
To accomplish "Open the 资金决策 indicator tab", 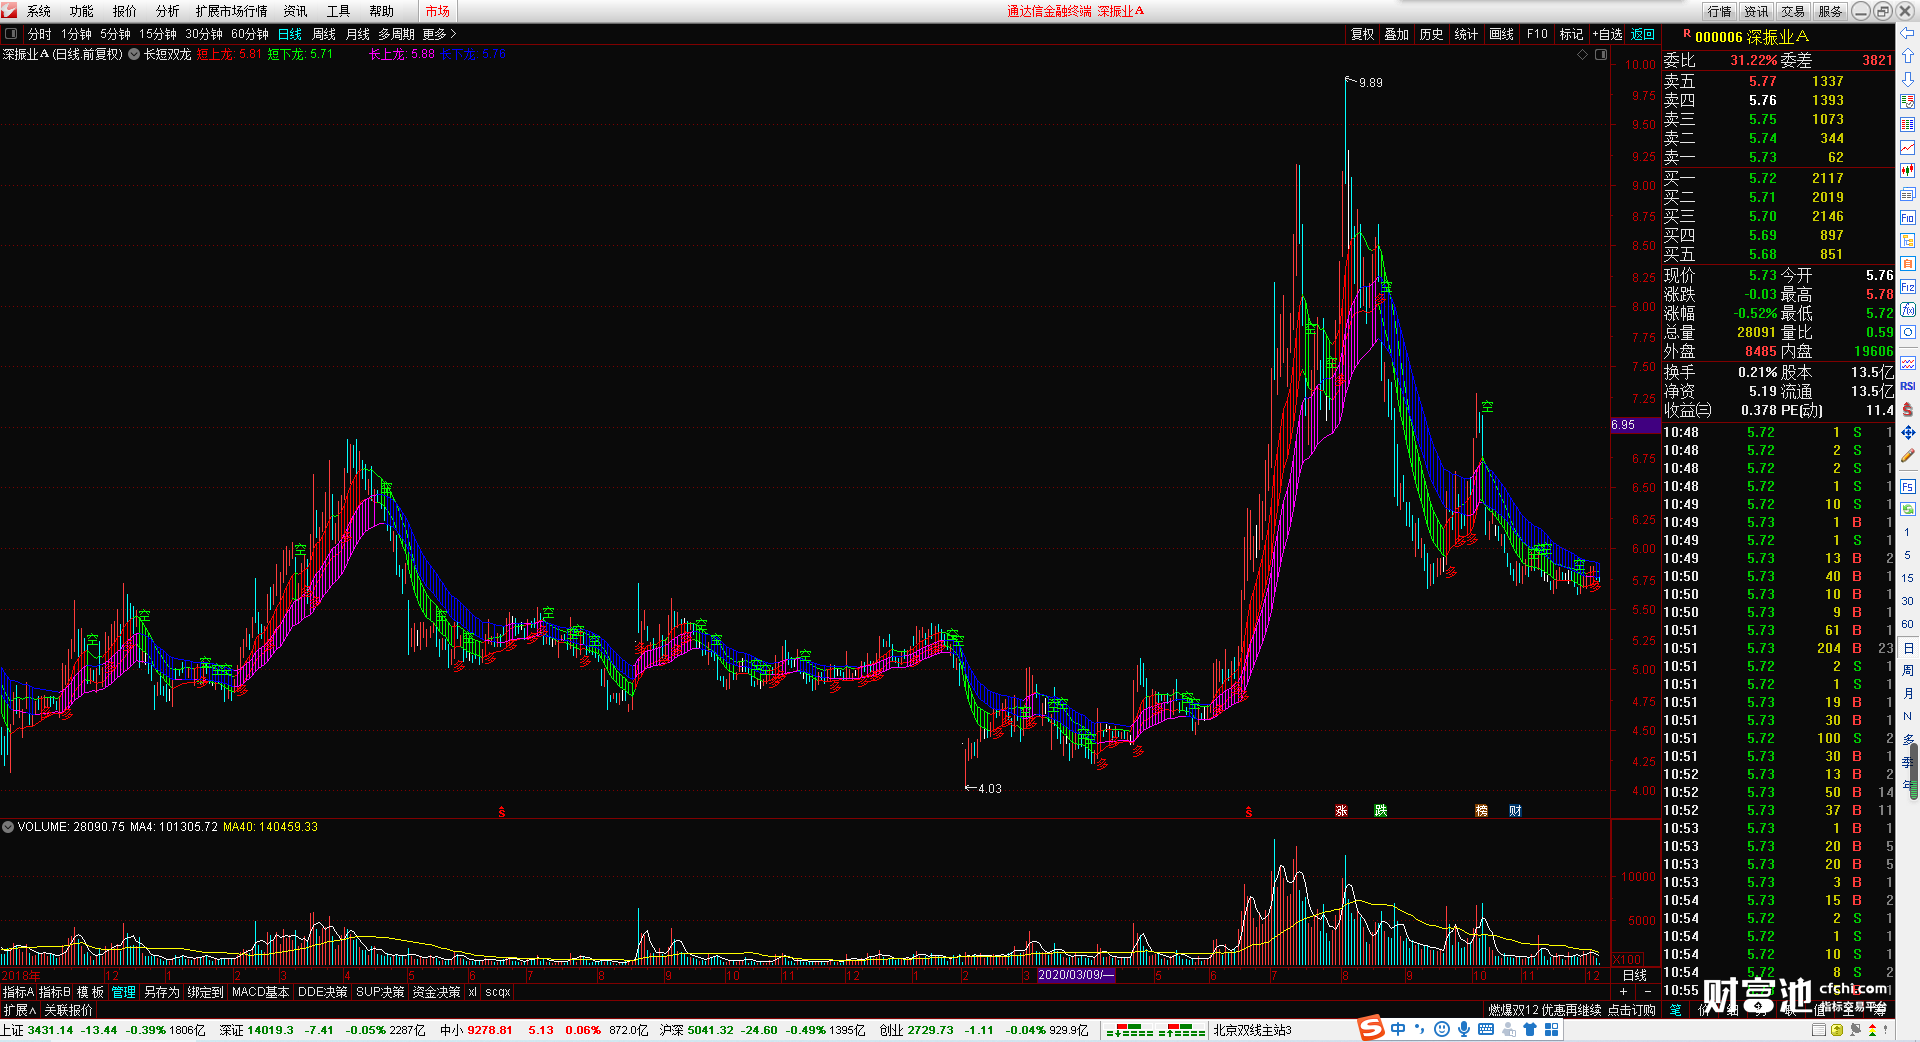I will coord(436,992).
